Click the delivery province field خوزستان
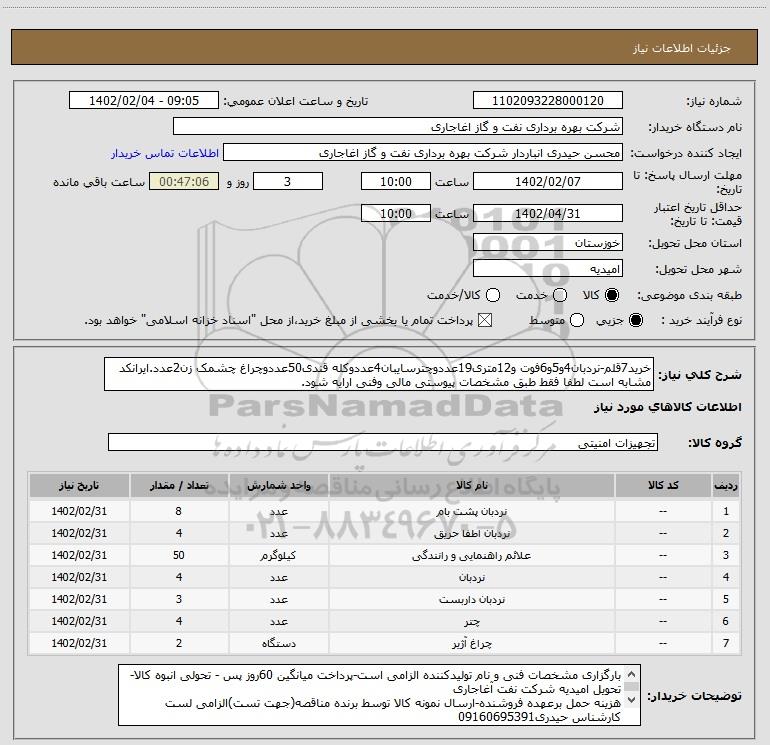This screenshot has height=745, width=770. click(x=548, y=242)
